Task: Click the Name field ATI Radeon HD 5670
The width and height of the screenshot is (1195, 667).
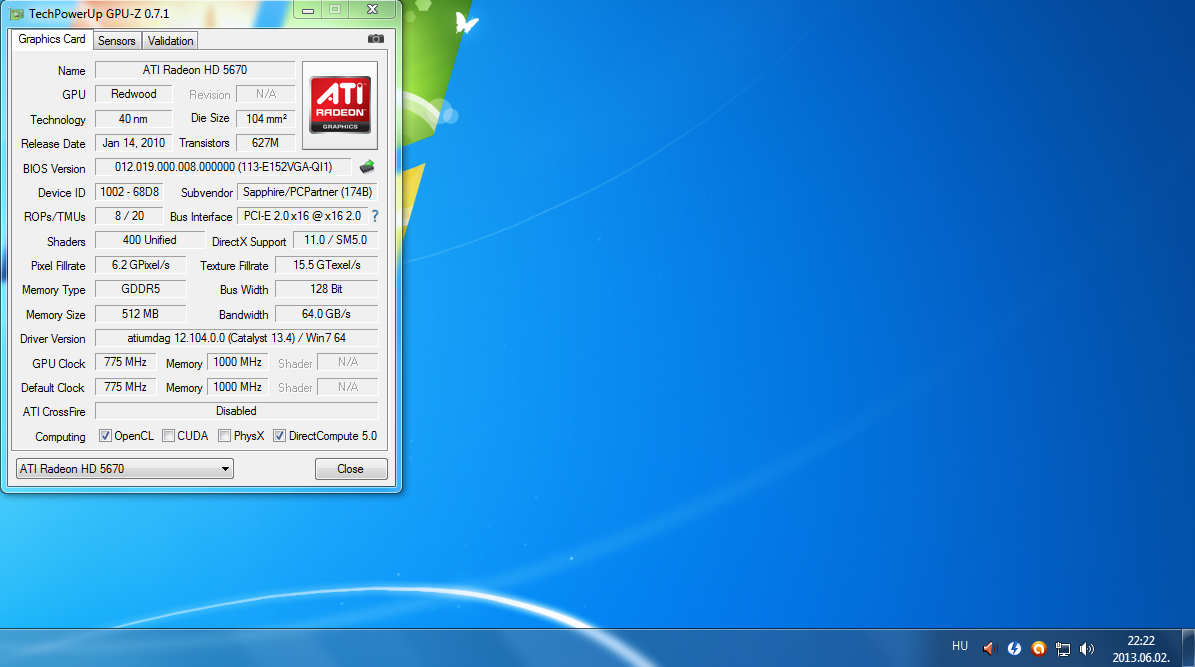Action: coord(195,70)
